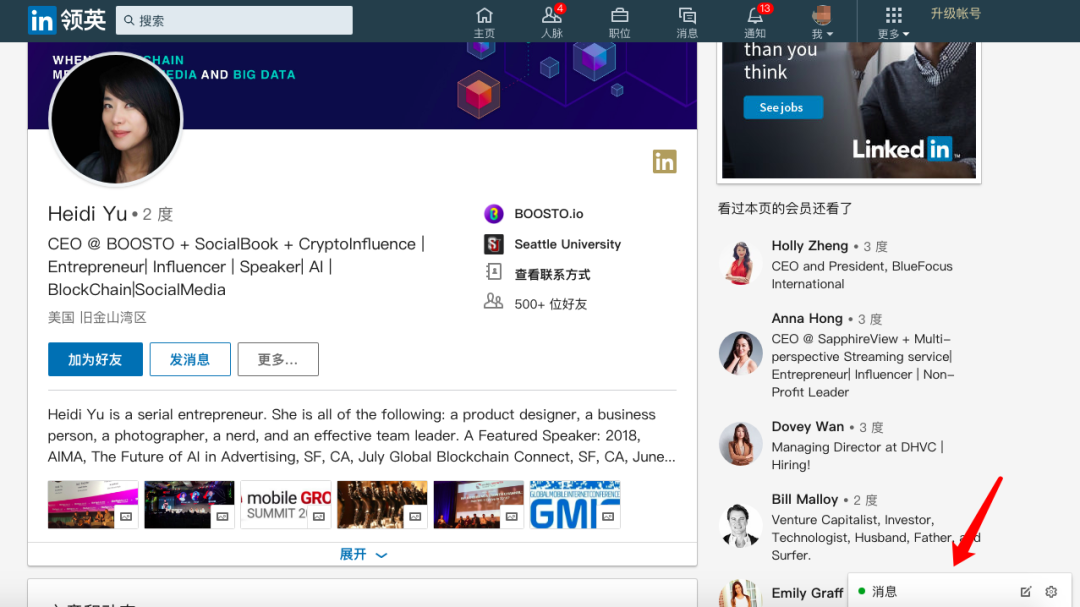
Task: Open the 500+ connections (位好友) link
Action: pyautogui.click(x=550, y=304)
